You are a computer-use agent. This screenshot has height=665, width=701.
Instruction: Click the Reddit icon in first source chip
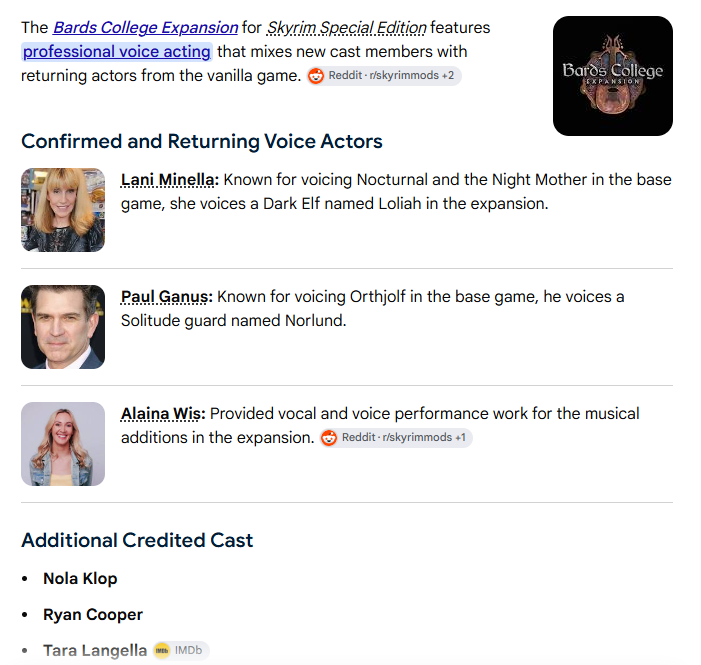316,76
